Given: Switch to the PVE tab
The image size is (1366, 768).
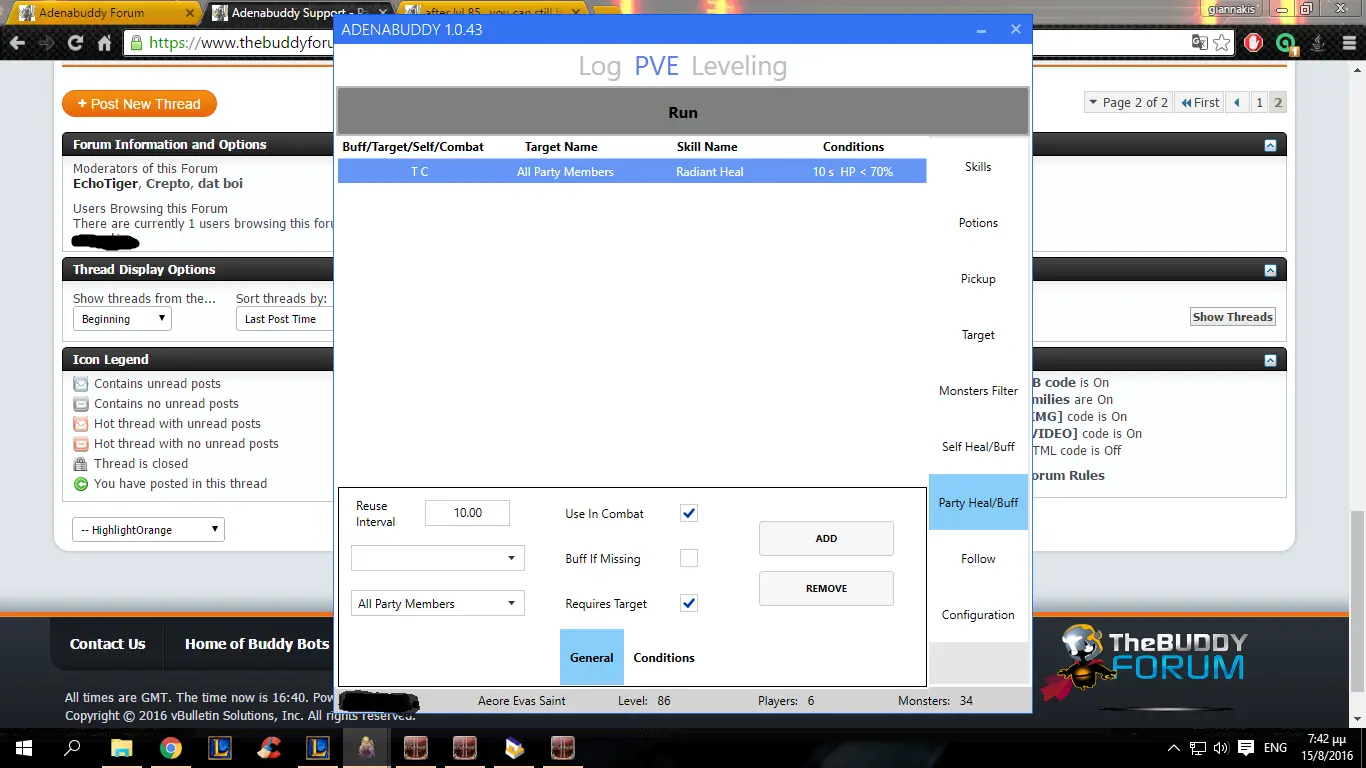Looking at the screenshot, I should (x=656, y=67).
